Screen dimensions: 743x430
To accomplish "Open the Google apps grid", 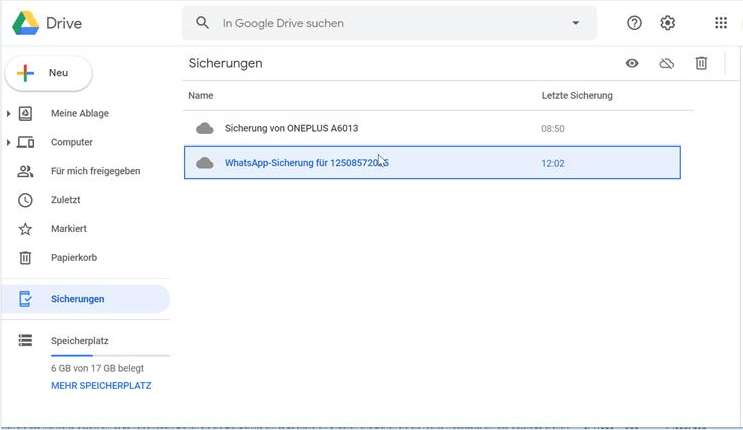I will click(721, 23).
